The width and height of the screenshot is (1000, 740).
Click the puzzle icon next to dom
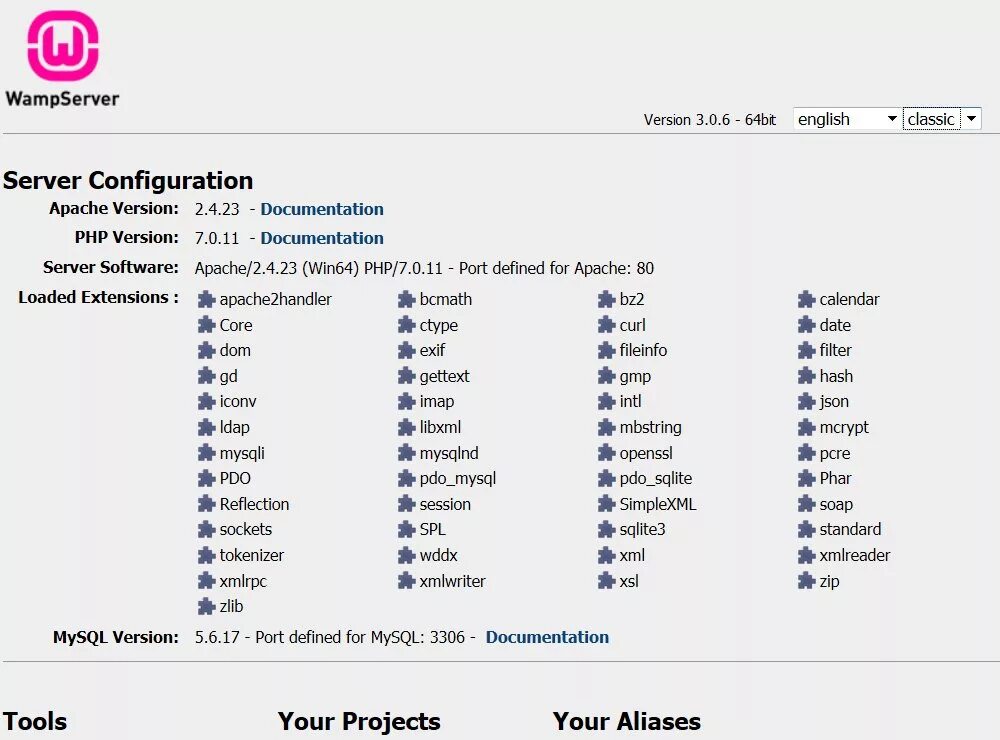(206, 351)
